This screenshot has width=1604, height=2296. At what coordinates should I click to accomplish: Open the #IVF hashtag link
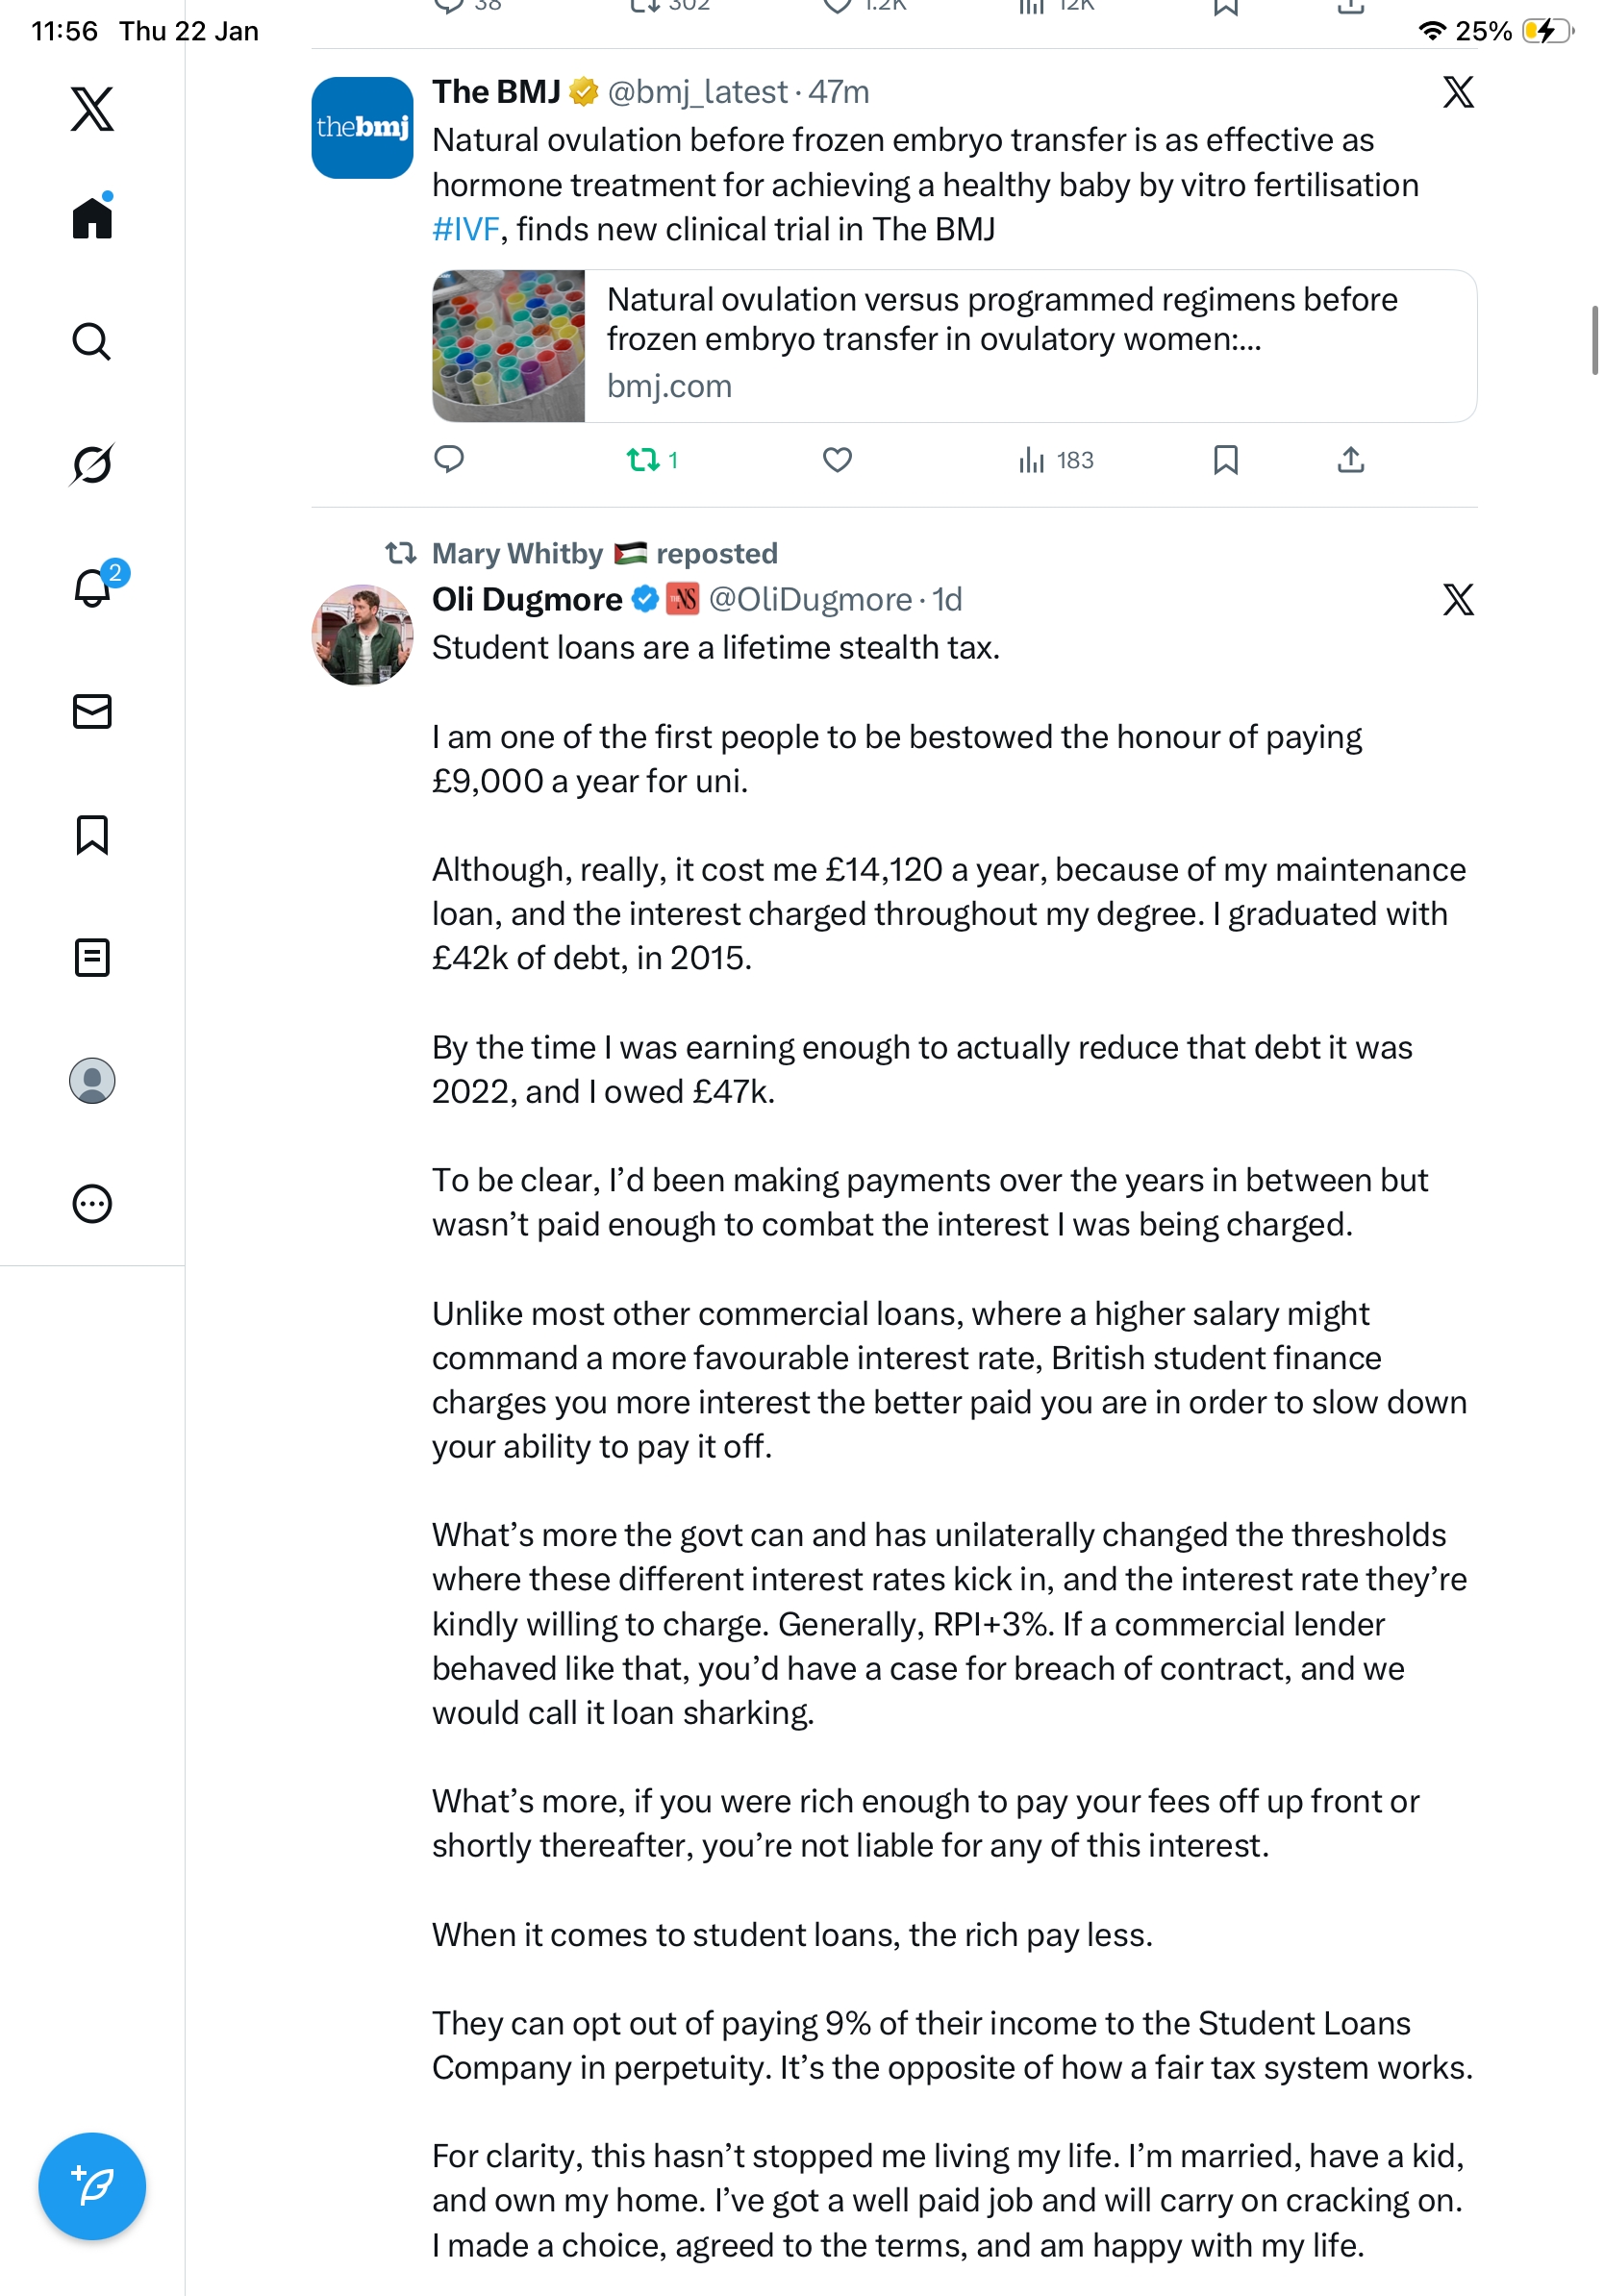click(x=465, y=230)
